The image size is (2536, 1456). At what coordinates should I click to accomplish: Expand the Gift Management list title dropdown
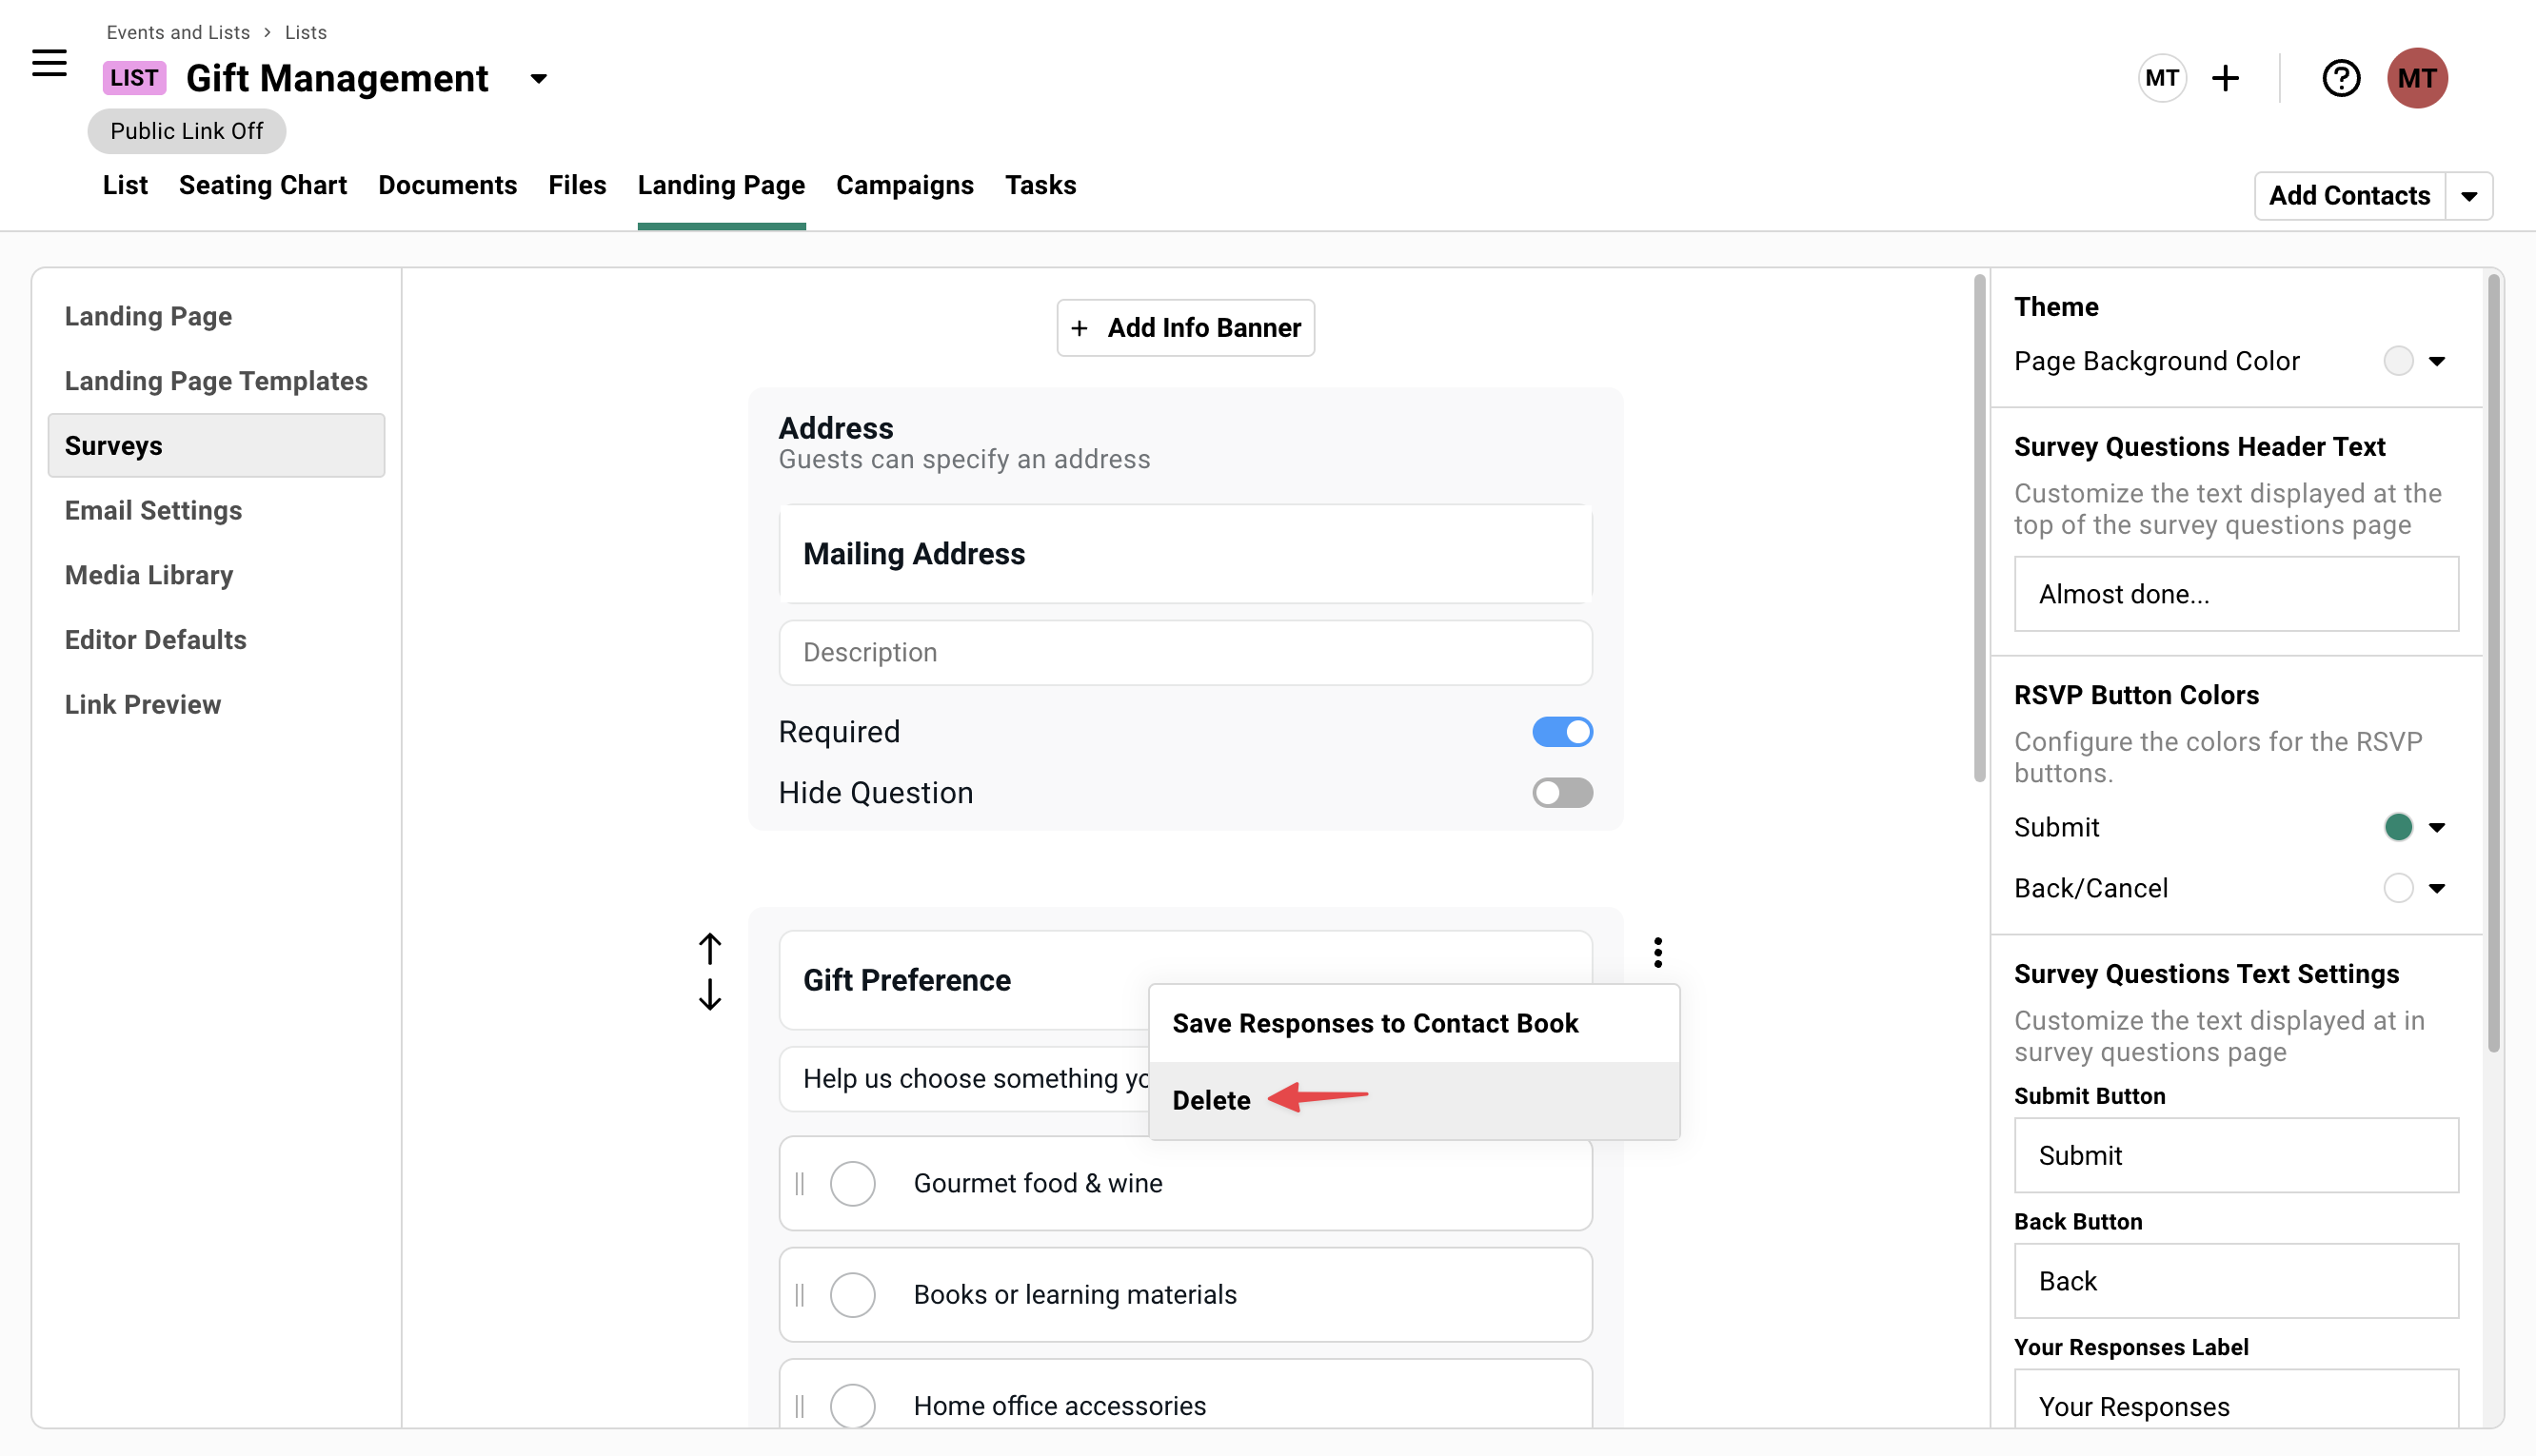tap(538, 78)
